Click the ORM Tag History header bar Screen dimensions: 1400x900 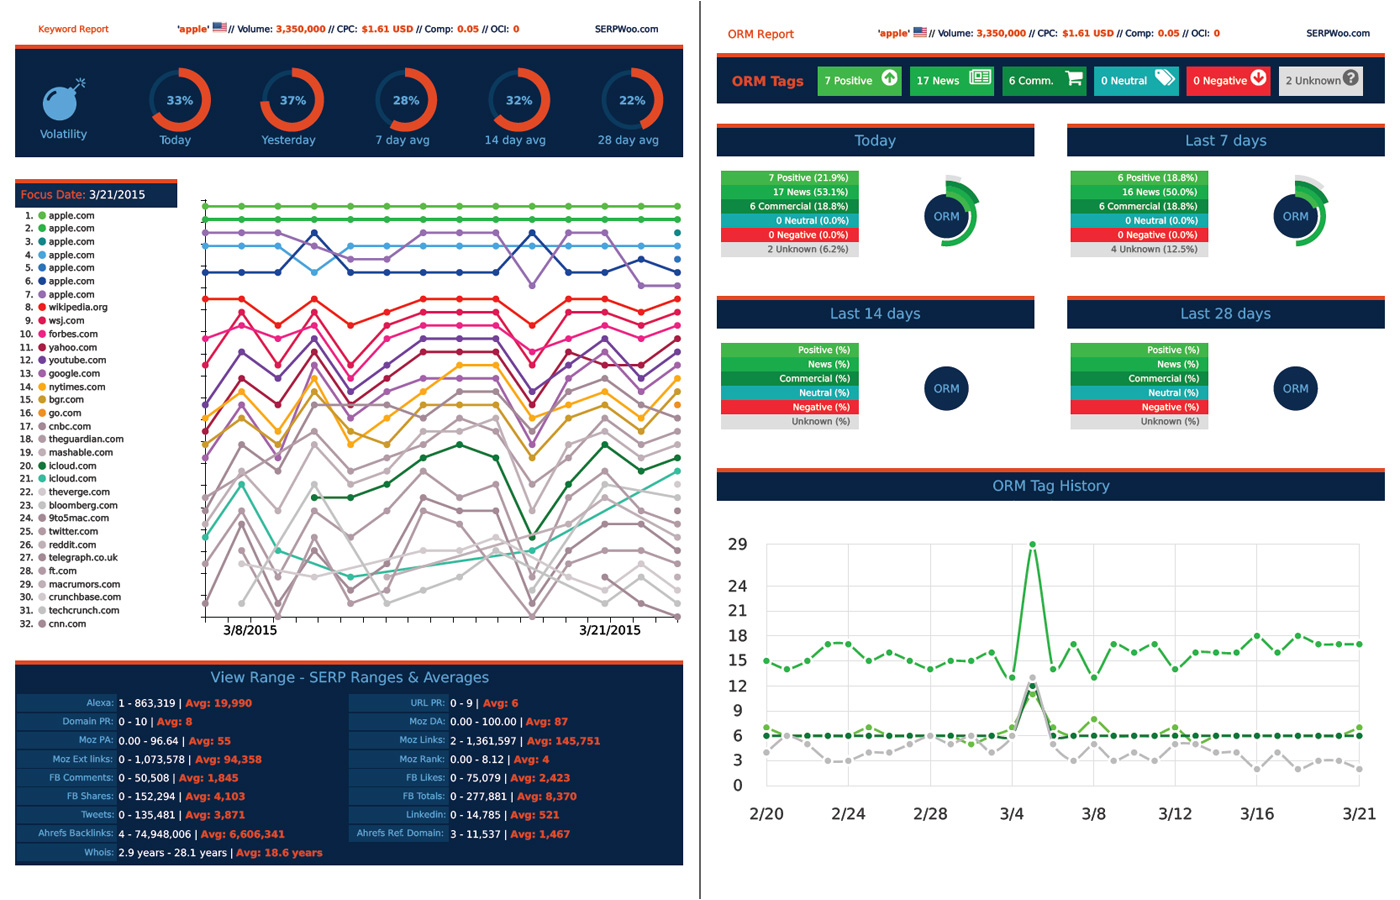tap(1050, 485)
